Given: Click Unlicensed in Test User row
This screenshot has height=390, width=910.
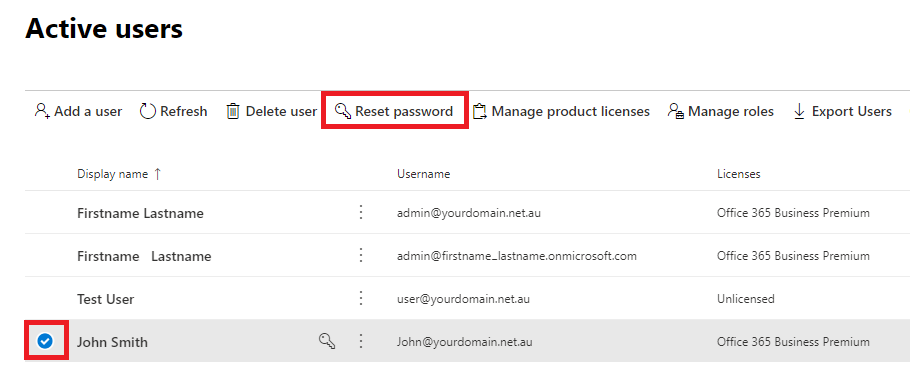Looking at the screenshot, I should pos(746,299).
